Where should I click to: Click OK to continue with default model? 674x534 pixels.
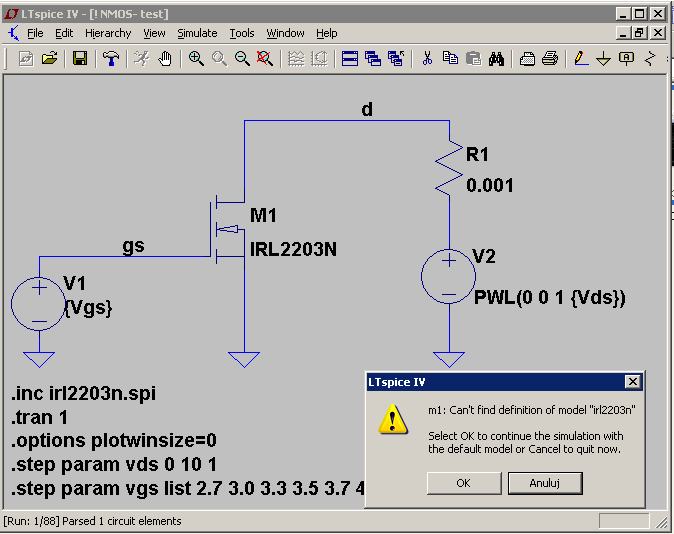click(x=464, y=483)
